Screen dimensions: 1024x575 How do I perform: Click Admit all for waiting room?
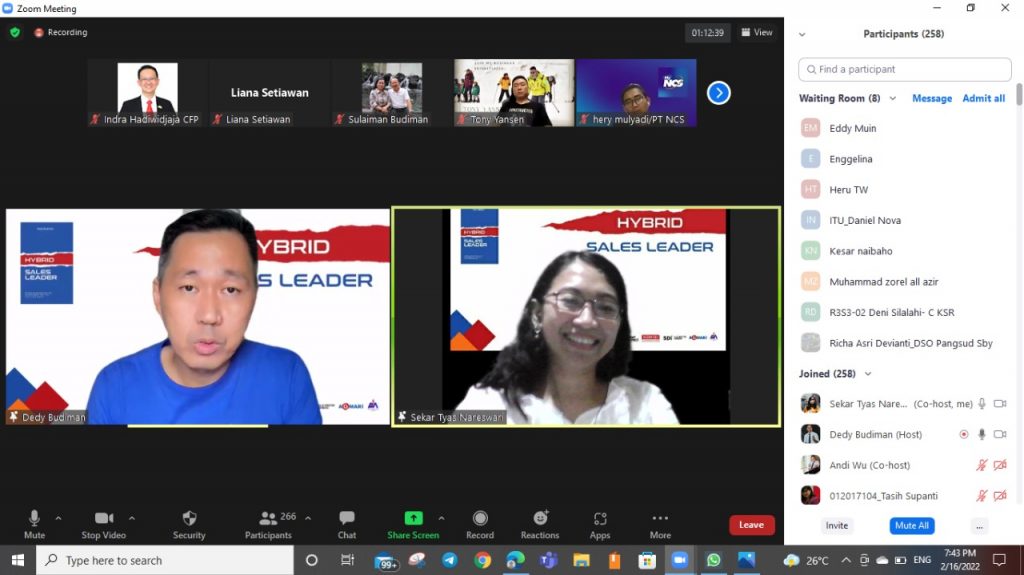pos(983,99)
